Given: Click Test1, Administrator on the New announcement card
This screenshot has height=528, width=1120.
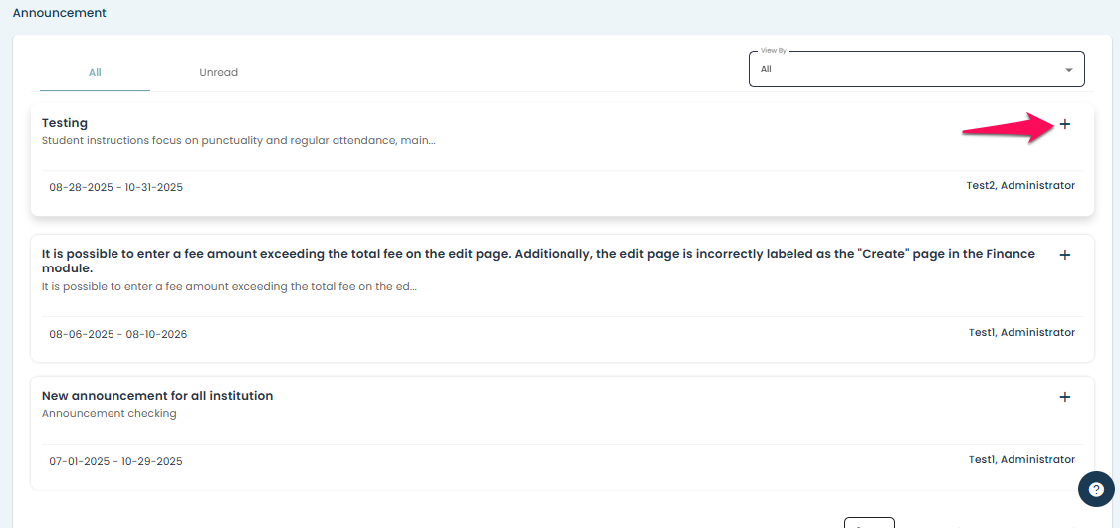Looking at the screenshot, I should (x=1021, y=459).
